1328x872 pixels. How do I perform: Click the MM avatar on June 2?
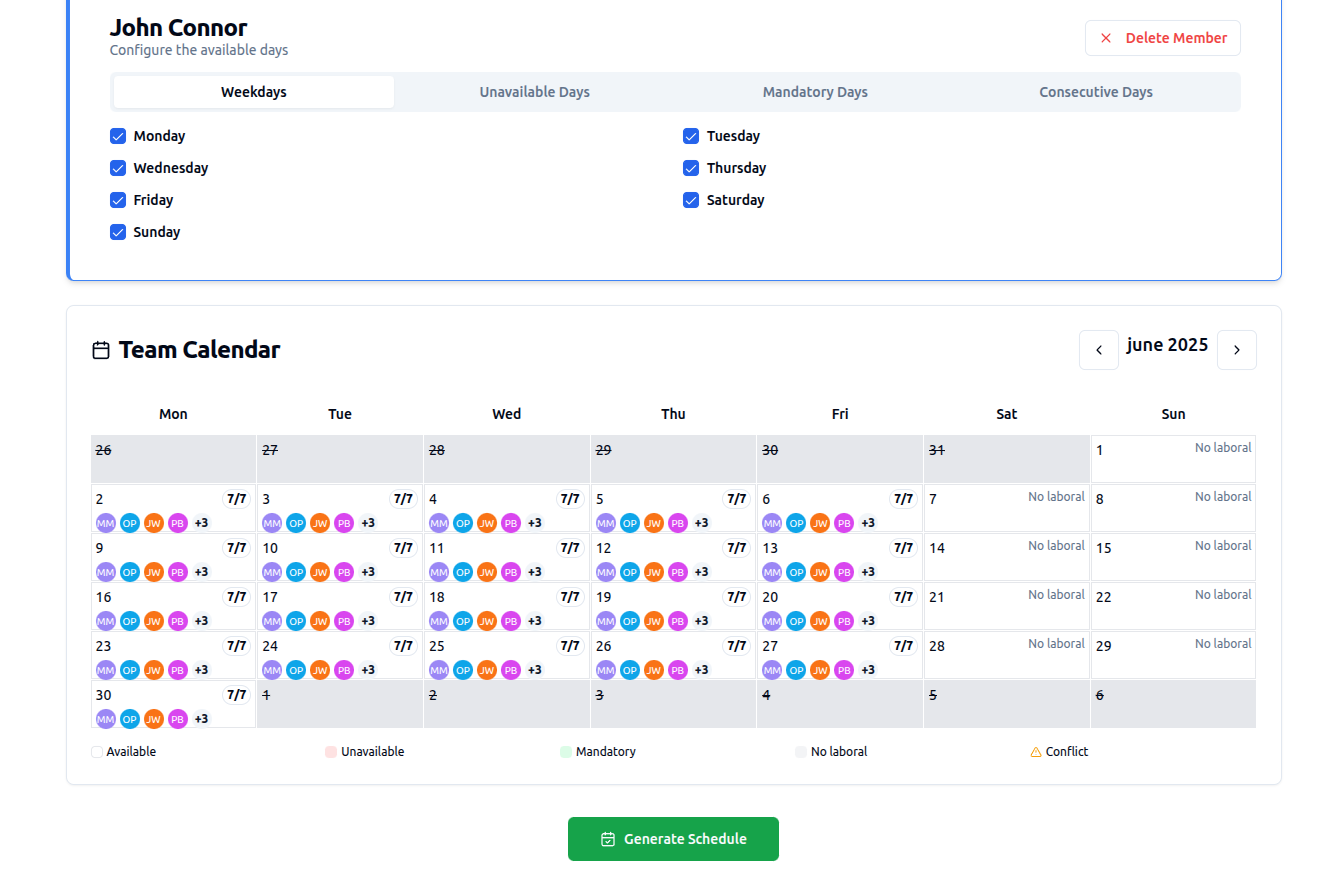coord(105,523)
